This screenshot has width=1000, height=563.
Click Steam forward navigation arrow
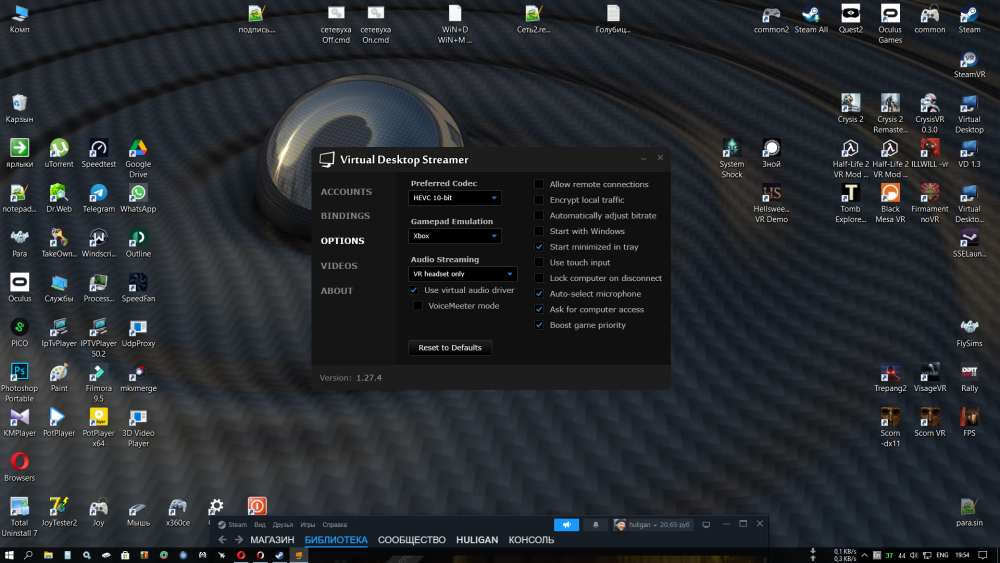coord(239,540)
